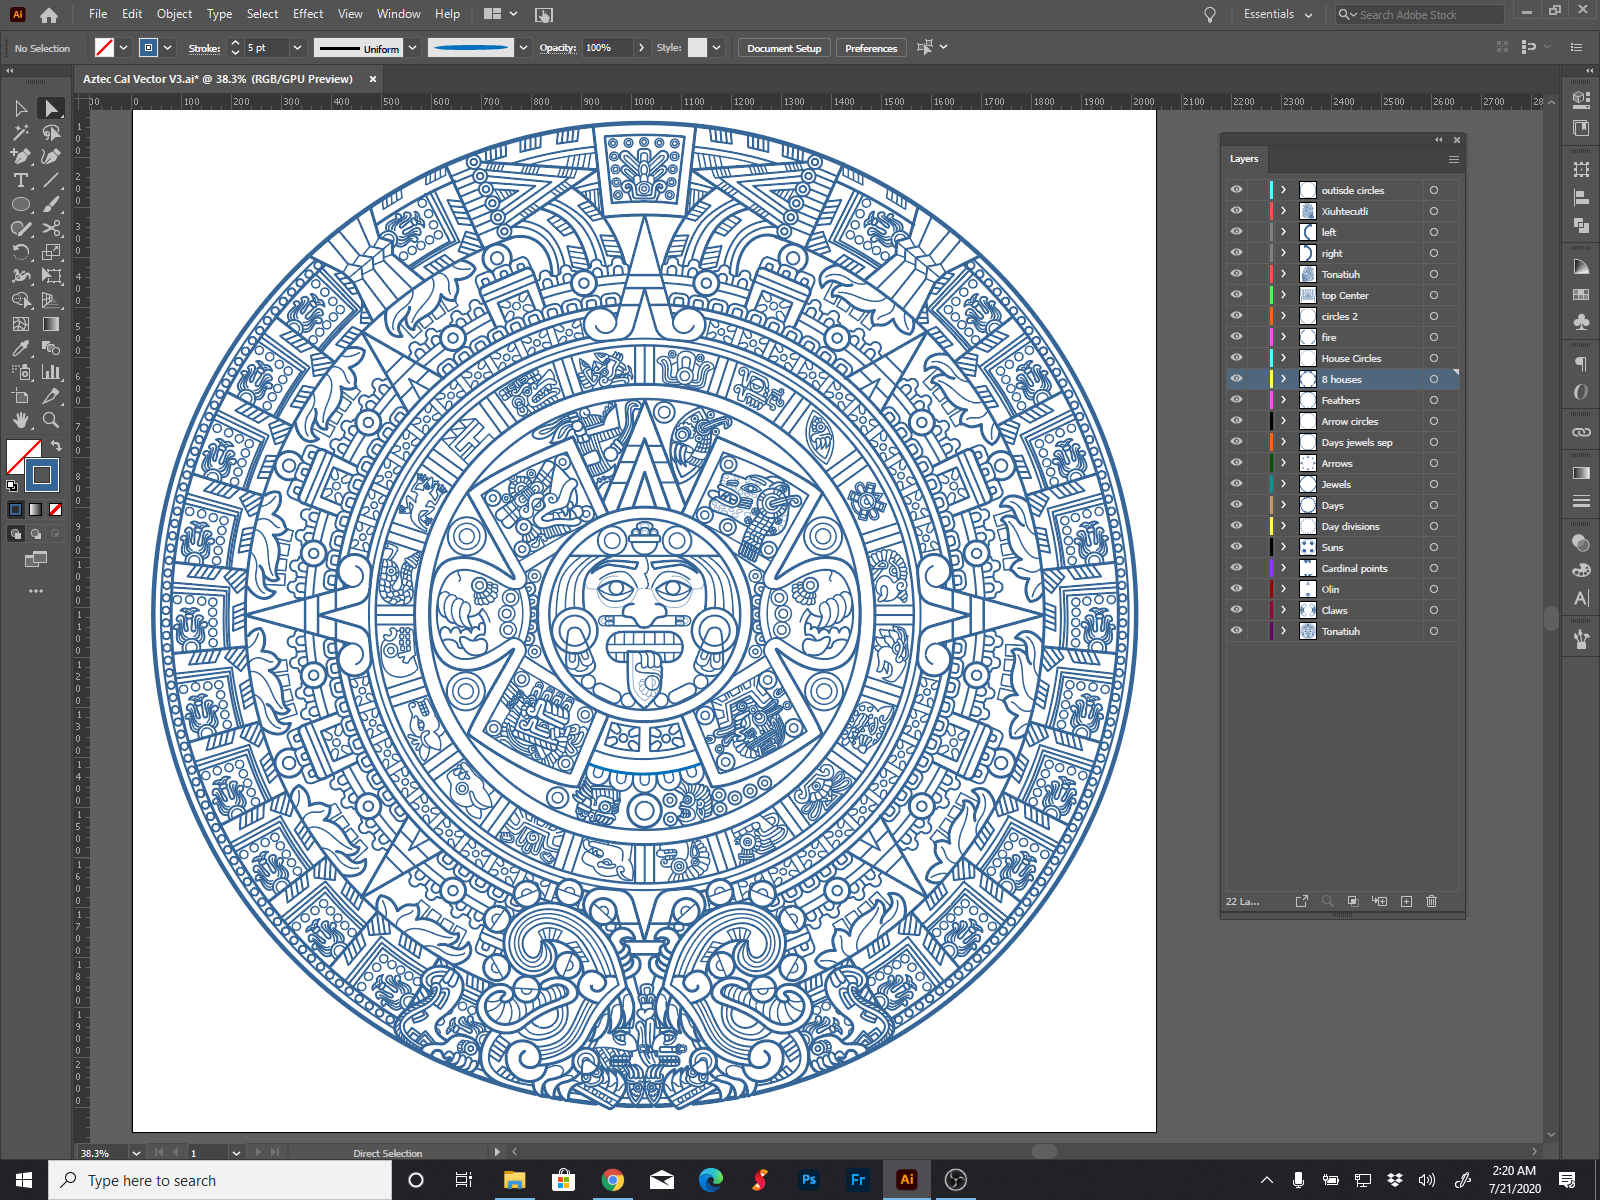Hide the 8 houses layer
The width and height of the screenshot is (1600, 1200).
point(1237,379)
